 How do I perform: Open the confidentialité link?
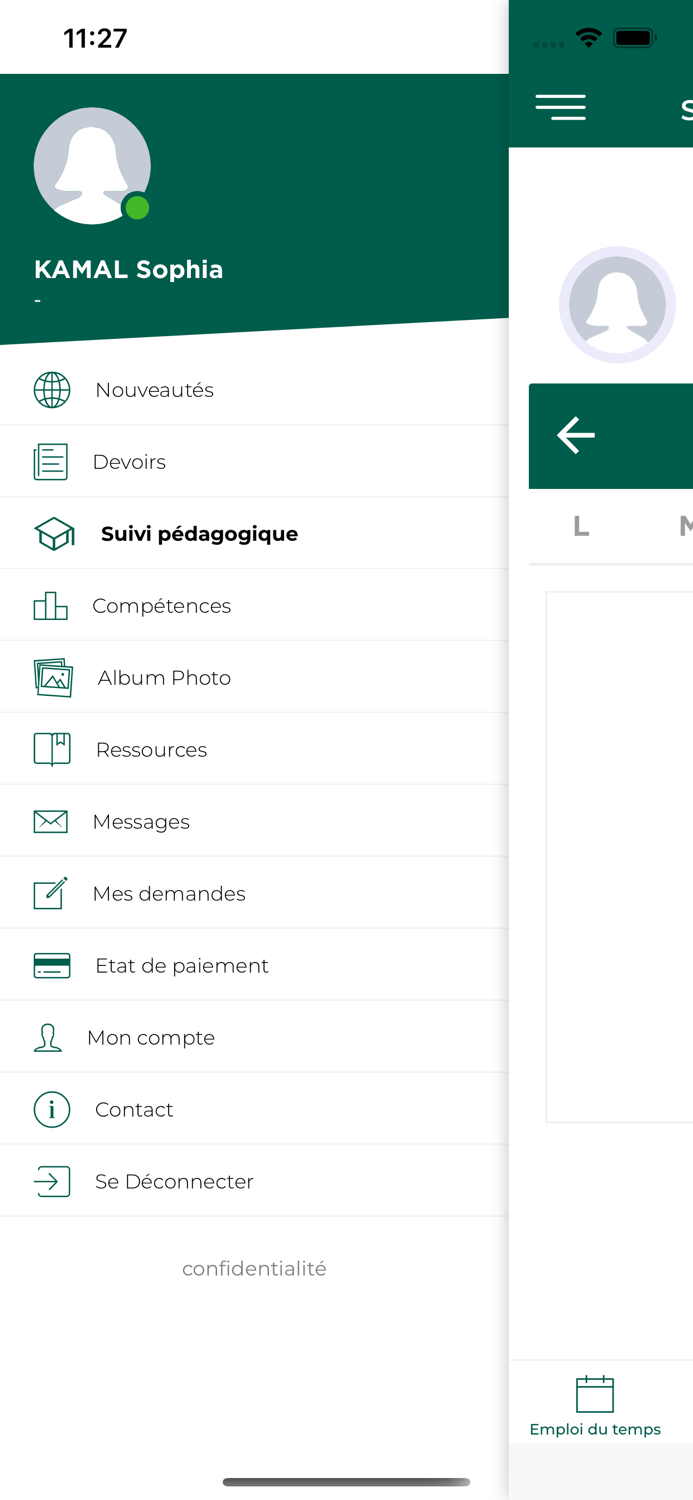click(x=254, y=1269)
